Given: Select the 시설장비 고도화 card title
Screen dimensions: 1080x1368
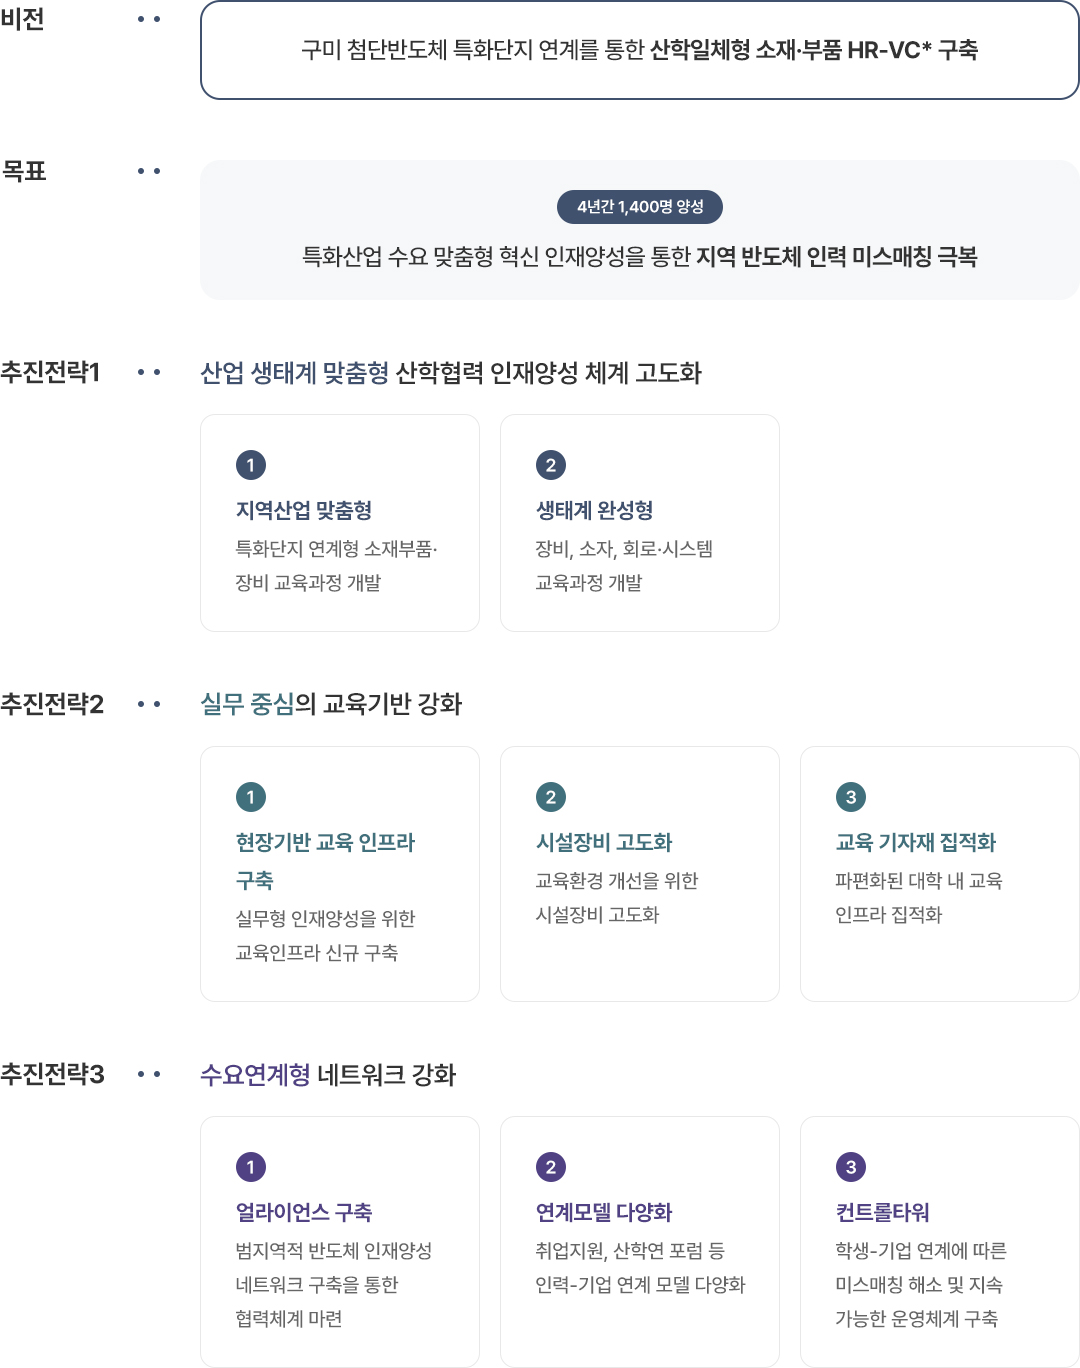Looking at the screenshot, I should point(604,842).
